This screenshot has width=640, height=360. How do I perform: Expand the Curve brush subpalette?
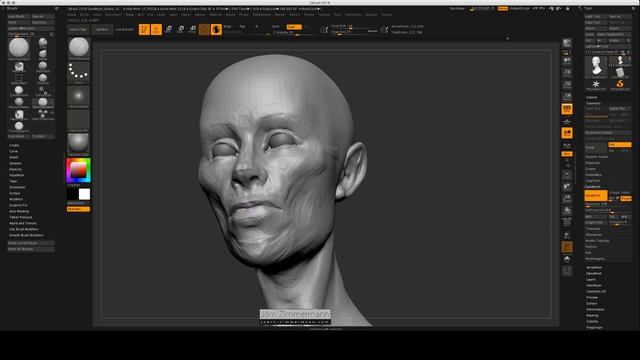click(x=13, y=151)
